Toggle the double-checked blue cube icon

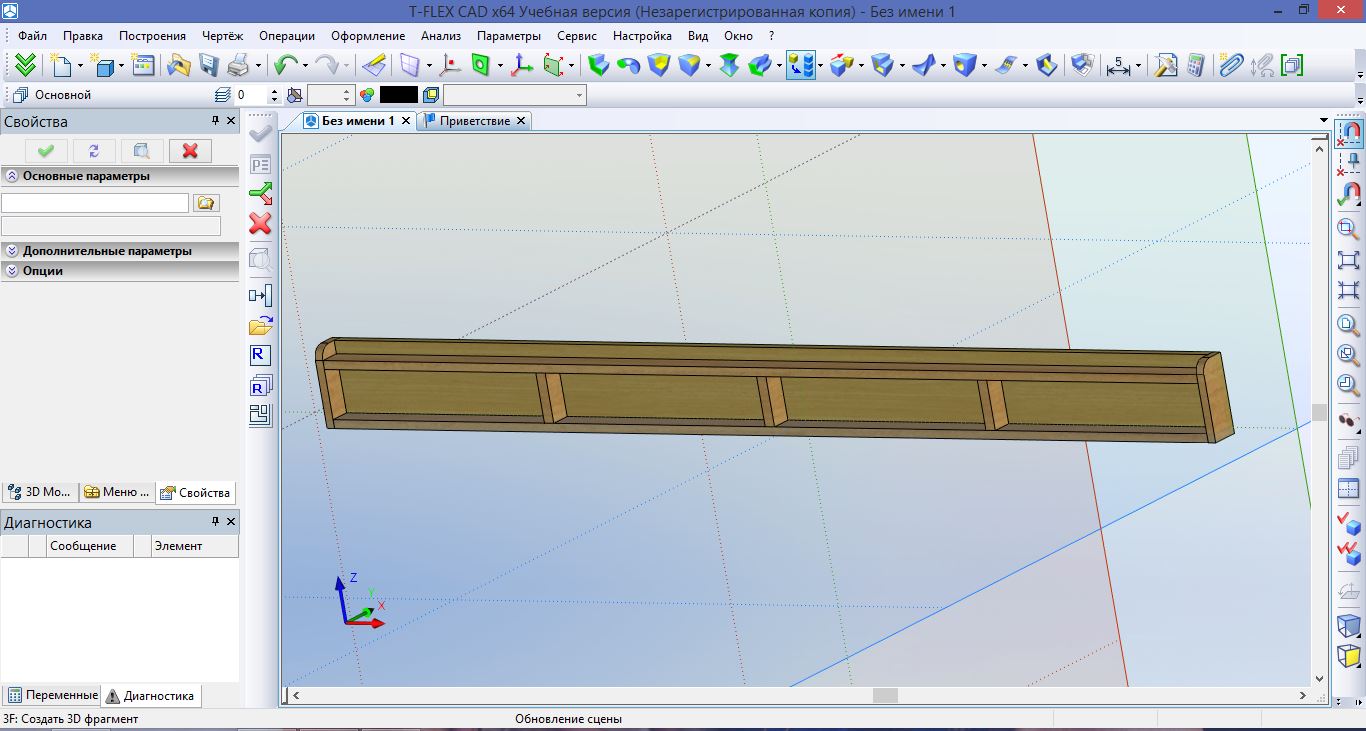tap(1349, 553)
